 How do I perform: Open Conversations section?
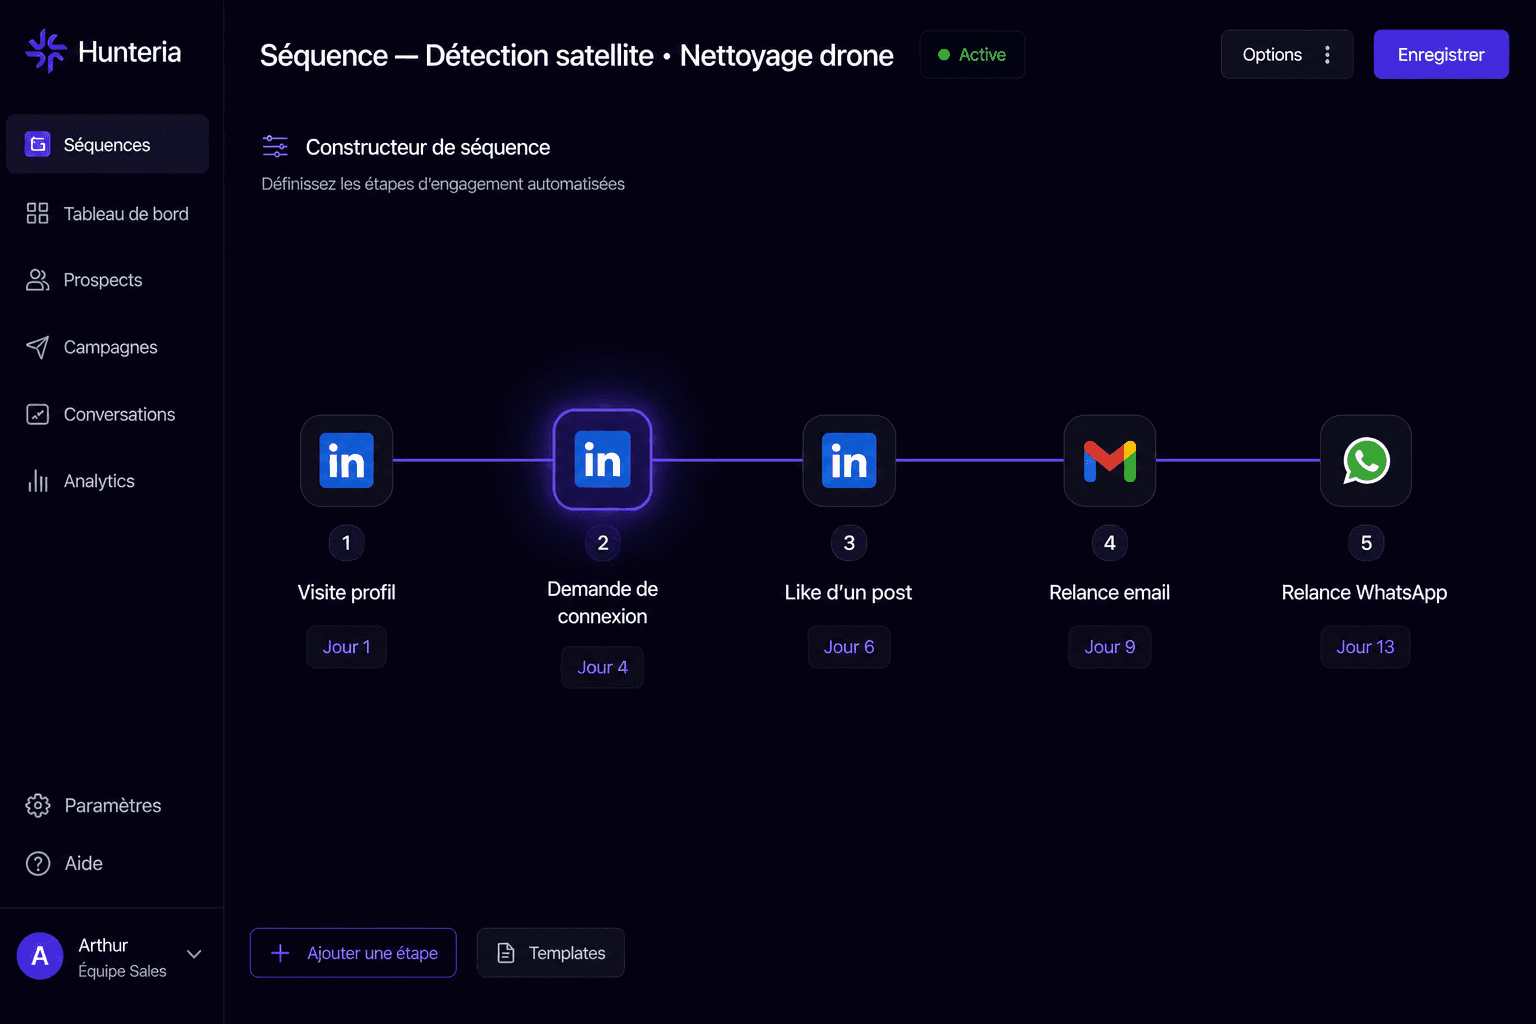pyautogui.click(x=107, y=414)
